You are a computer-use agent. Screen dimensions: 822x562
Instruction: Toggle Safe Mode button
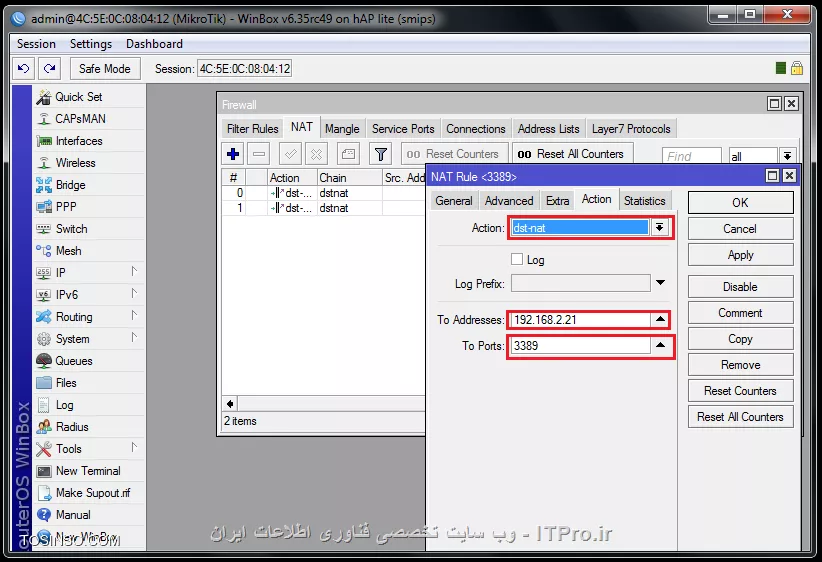tap(104, 69)
